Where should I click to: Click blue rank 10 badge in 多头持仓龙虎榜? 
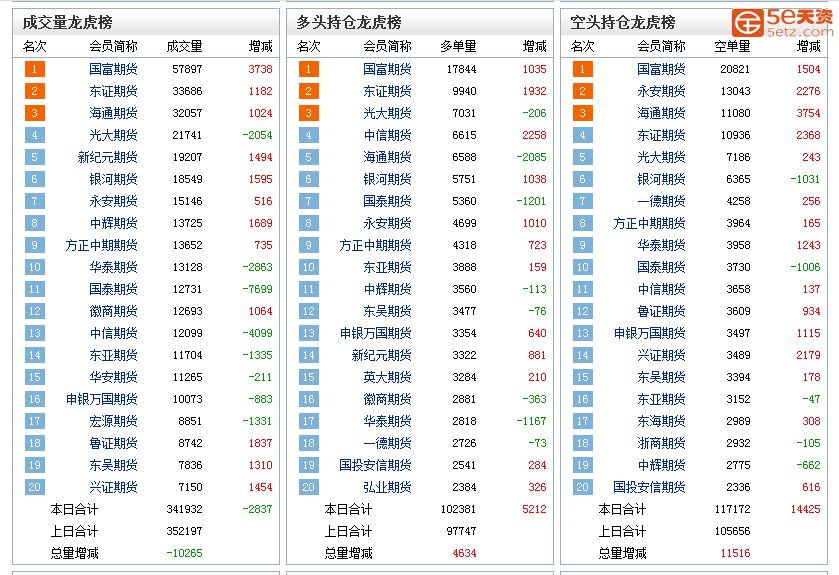(x=309, y=267)
